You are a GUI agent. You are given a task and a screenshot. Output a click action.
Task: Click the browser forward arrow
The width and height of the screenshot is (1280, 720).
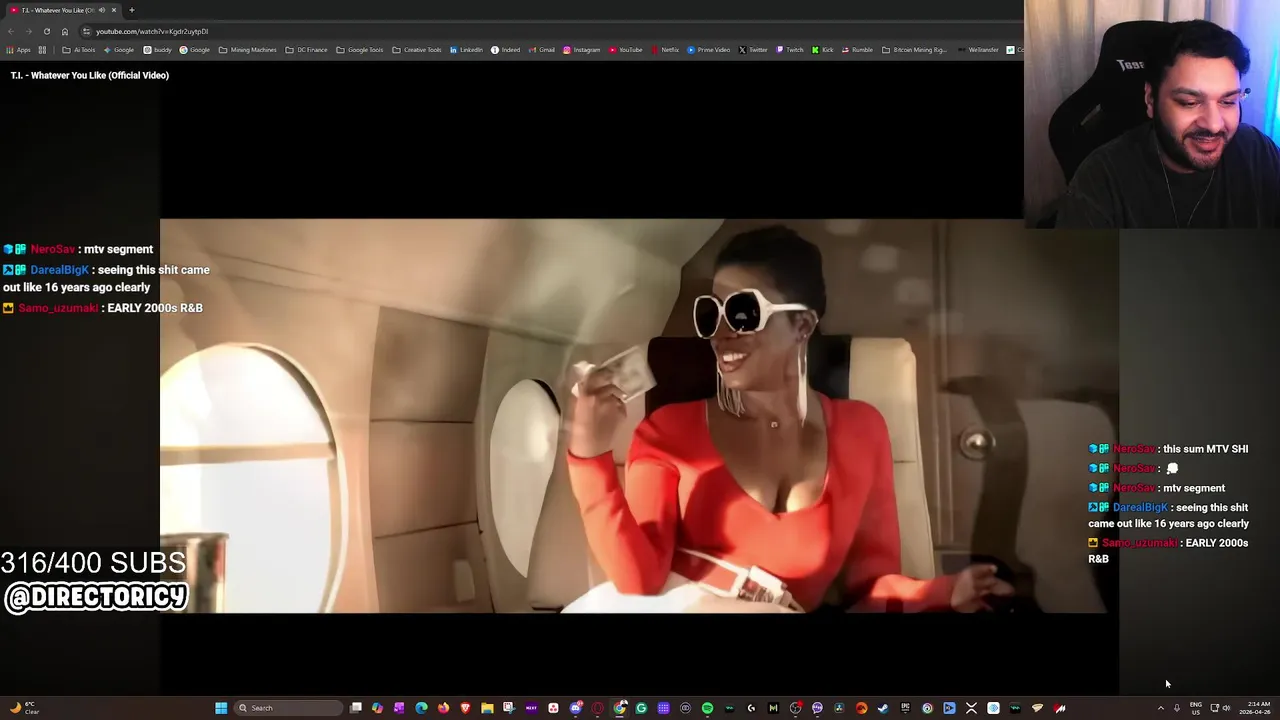point(28,31)
